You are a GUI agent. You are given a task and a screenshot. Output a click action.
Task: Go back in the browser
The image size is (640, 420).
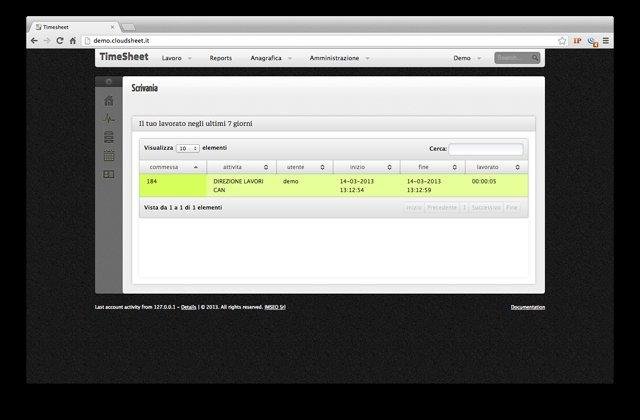34,40
